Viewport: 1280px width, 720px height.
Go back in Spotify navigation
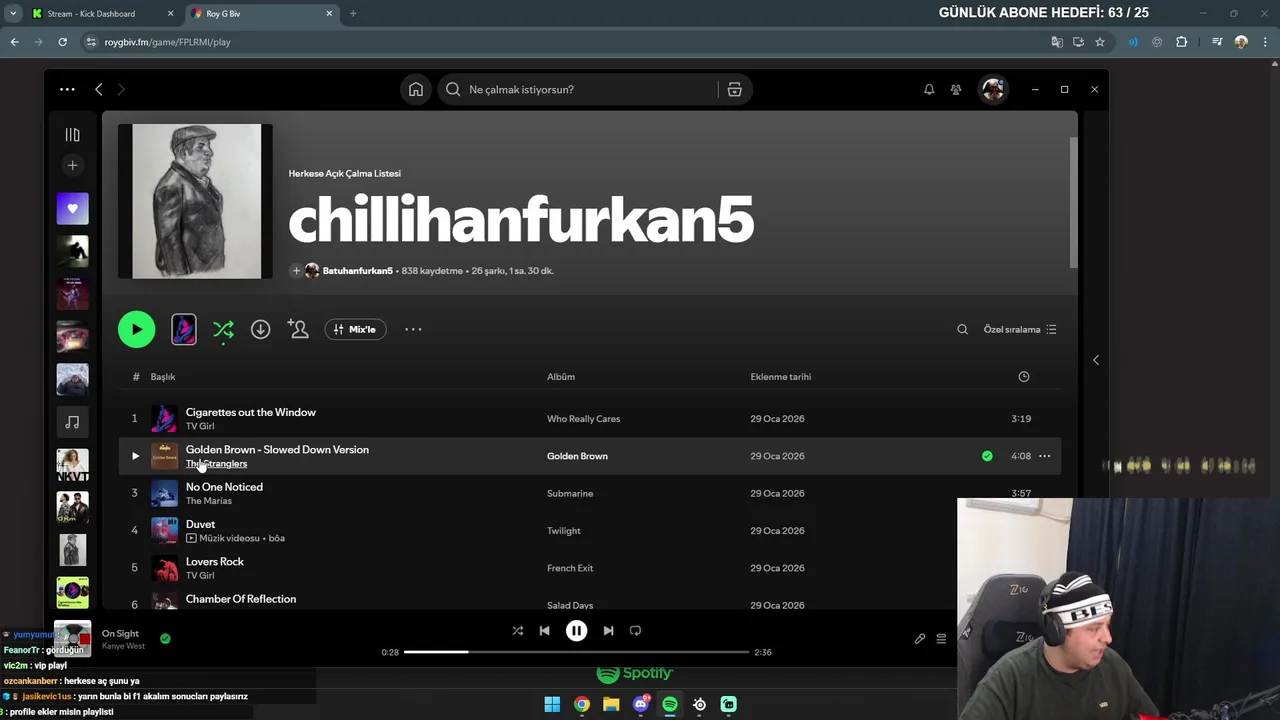pyautogui.click(x=98, y=90)
